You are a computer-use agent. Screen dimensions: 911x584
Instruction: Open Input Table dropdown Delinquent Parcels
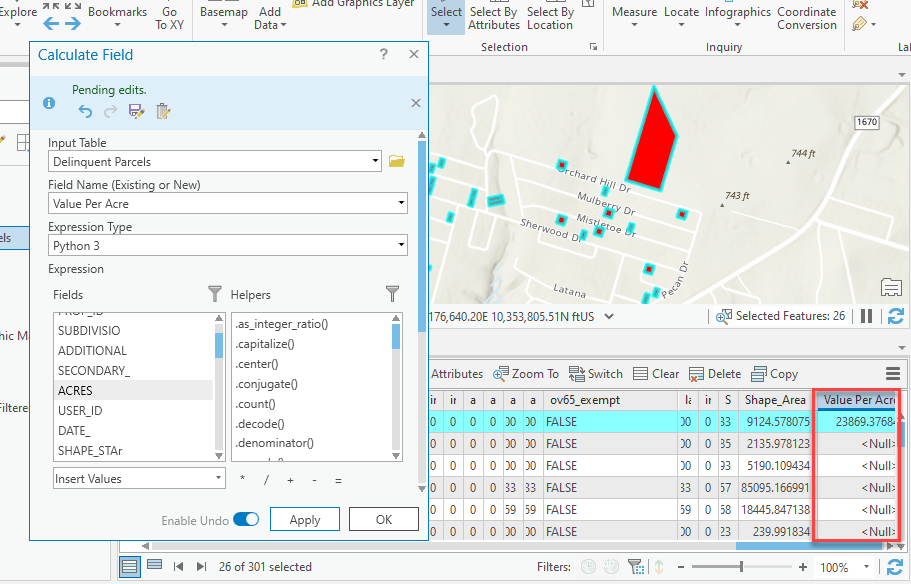click(214, 161)
